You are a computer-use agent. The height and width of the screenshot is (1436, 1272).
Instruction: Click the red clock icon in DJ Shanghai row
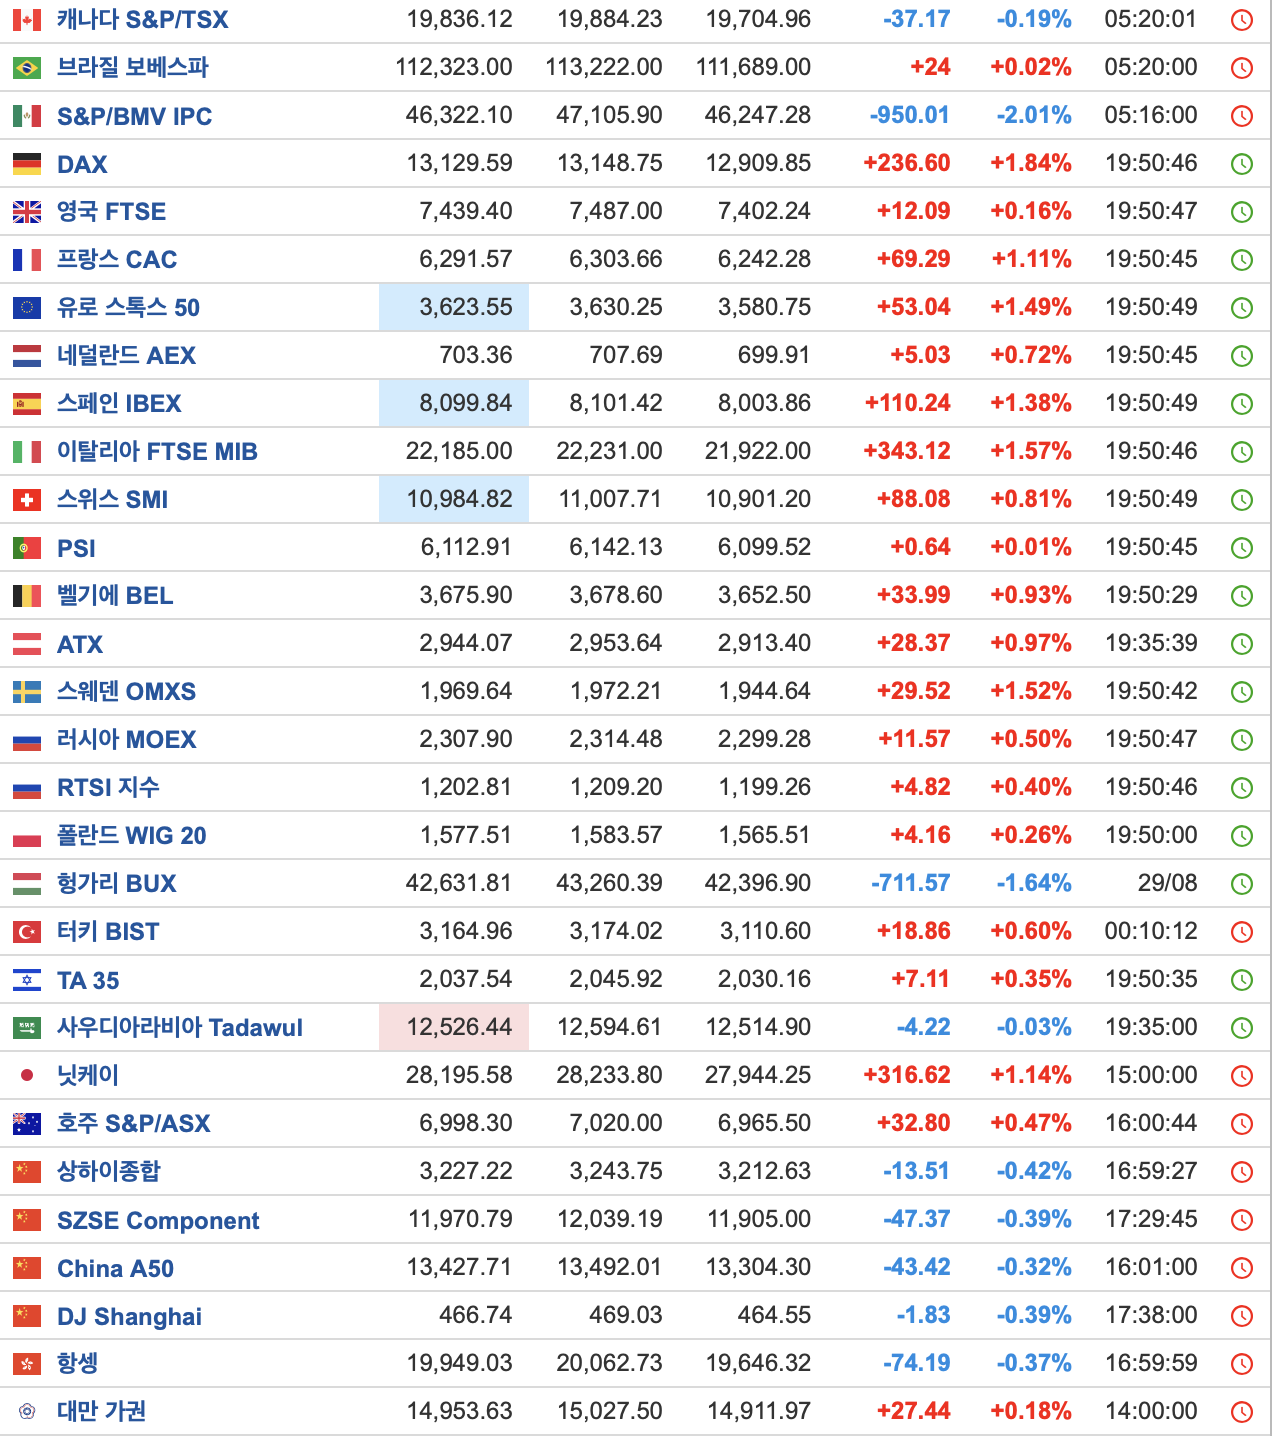tap(1242, 1316)
